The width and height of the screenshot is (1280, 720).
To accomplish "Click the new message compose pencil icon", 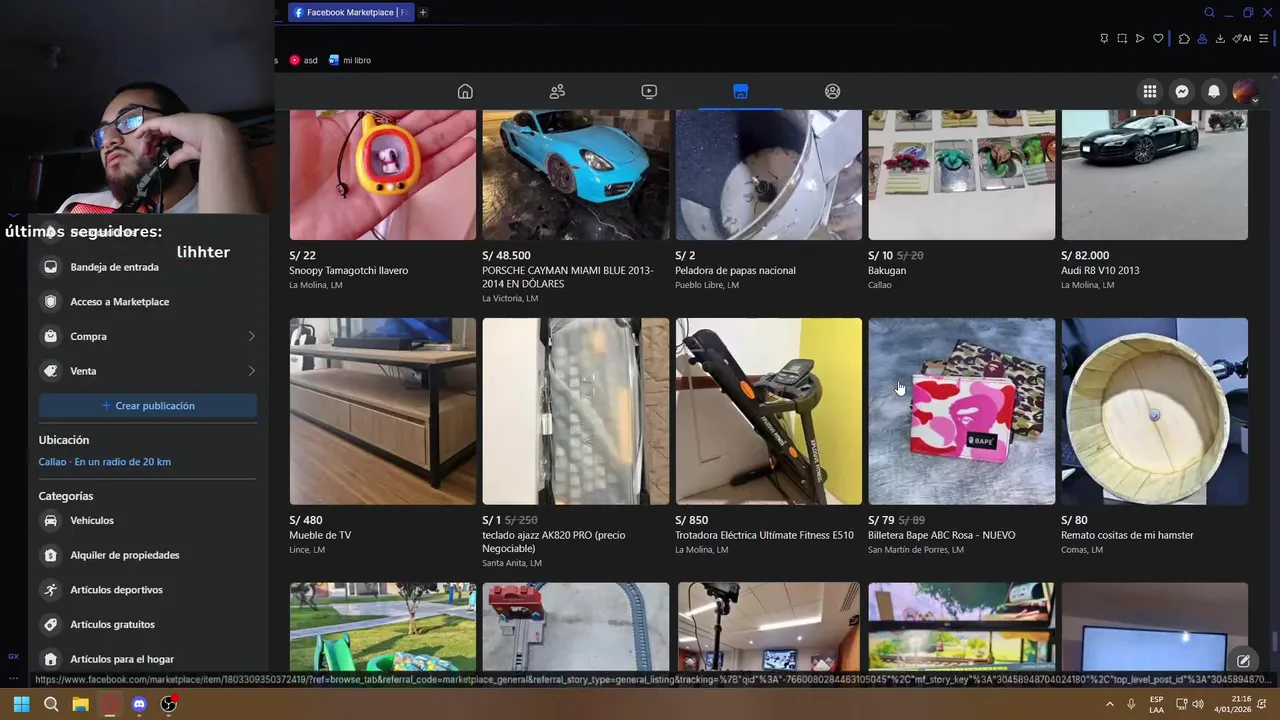I will click(x=1243, y=661).
